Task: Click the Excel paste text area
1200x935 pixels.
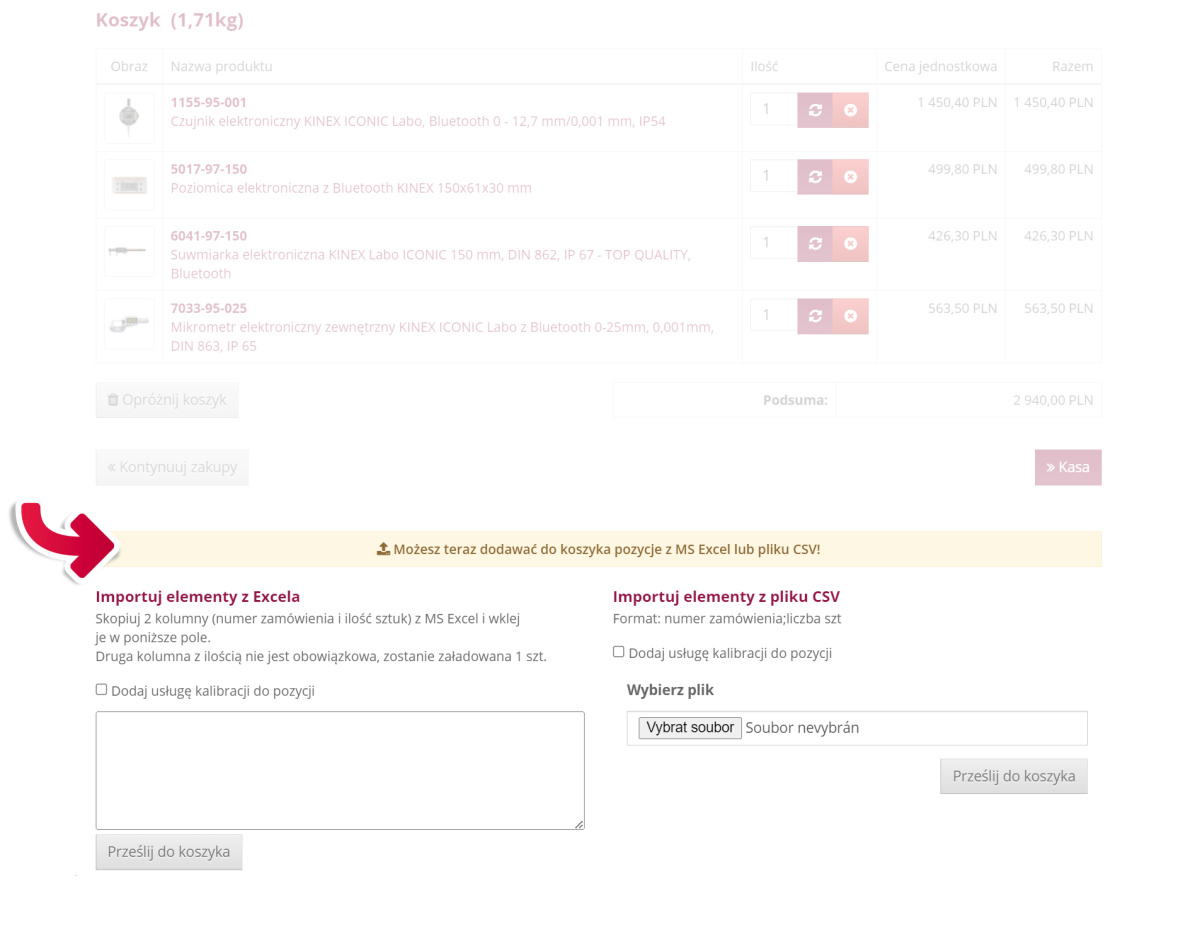Action: click(340, 770)
